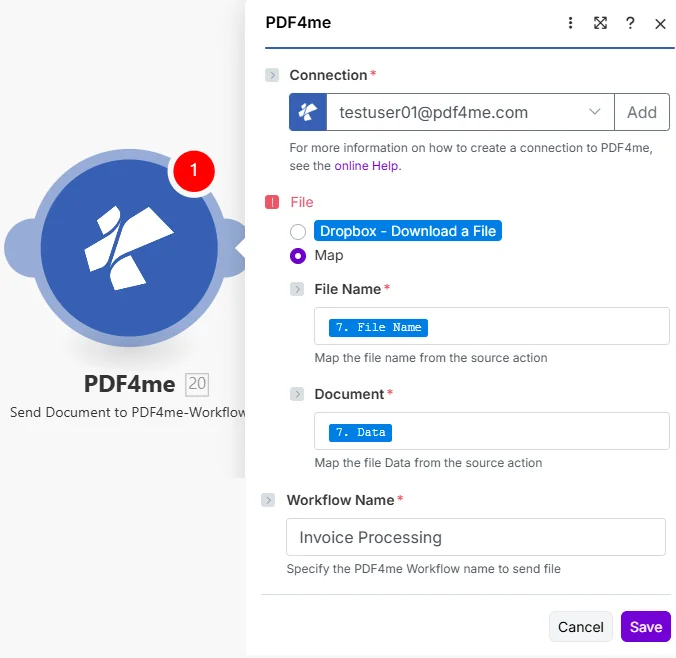This screenshot has width=676, height=658.
Task: Click the PDF4me module title under the circle
Action: coord(129,384)
